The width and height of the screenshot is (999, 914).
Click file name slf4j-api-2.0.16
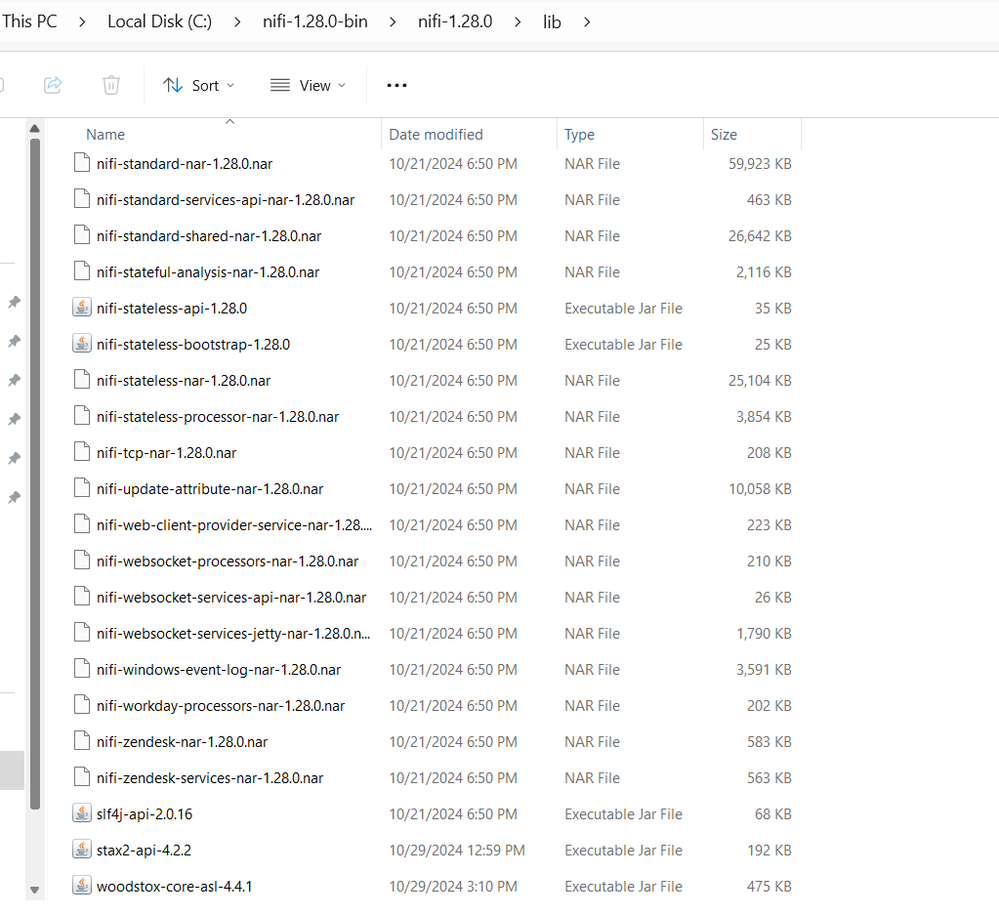point(145,814)
